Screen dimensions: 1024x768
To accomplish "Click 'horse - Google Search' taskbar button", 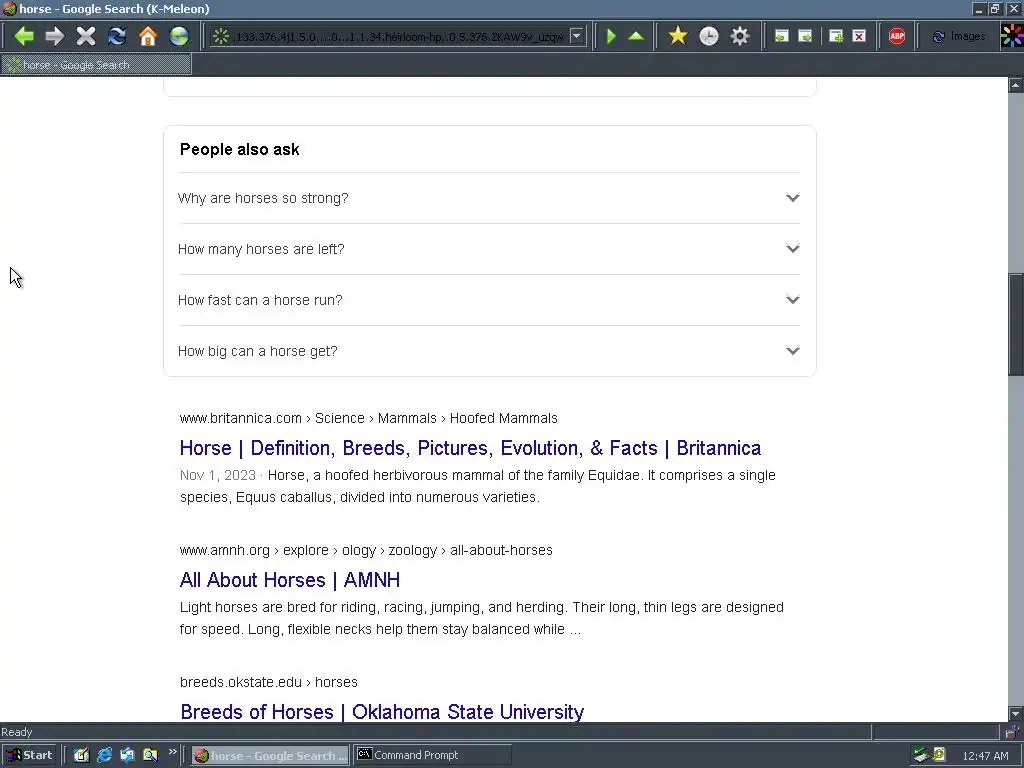I will tap(271, 756).
